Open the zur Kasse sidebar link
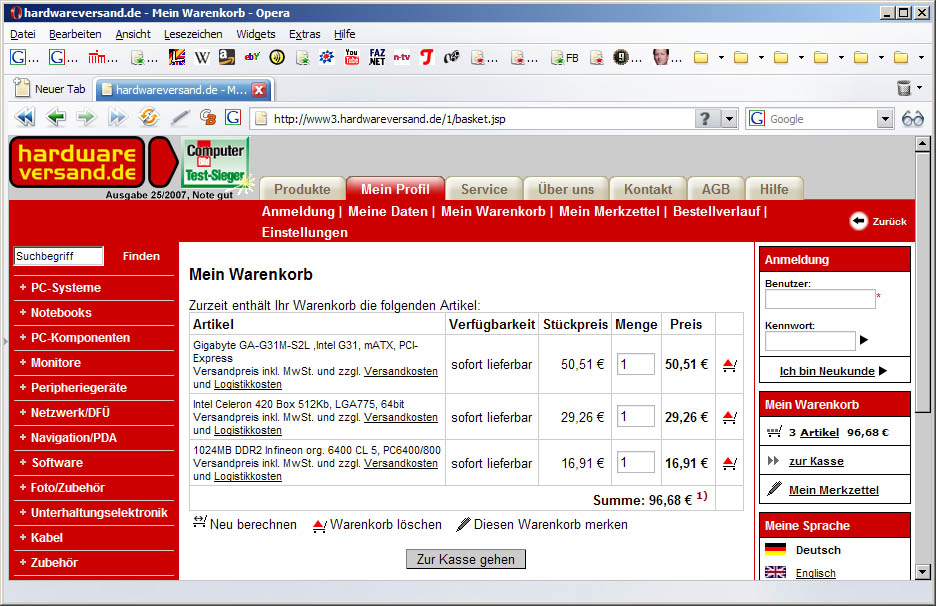This screenshot has height=606, width=936. tap(816, 461)
